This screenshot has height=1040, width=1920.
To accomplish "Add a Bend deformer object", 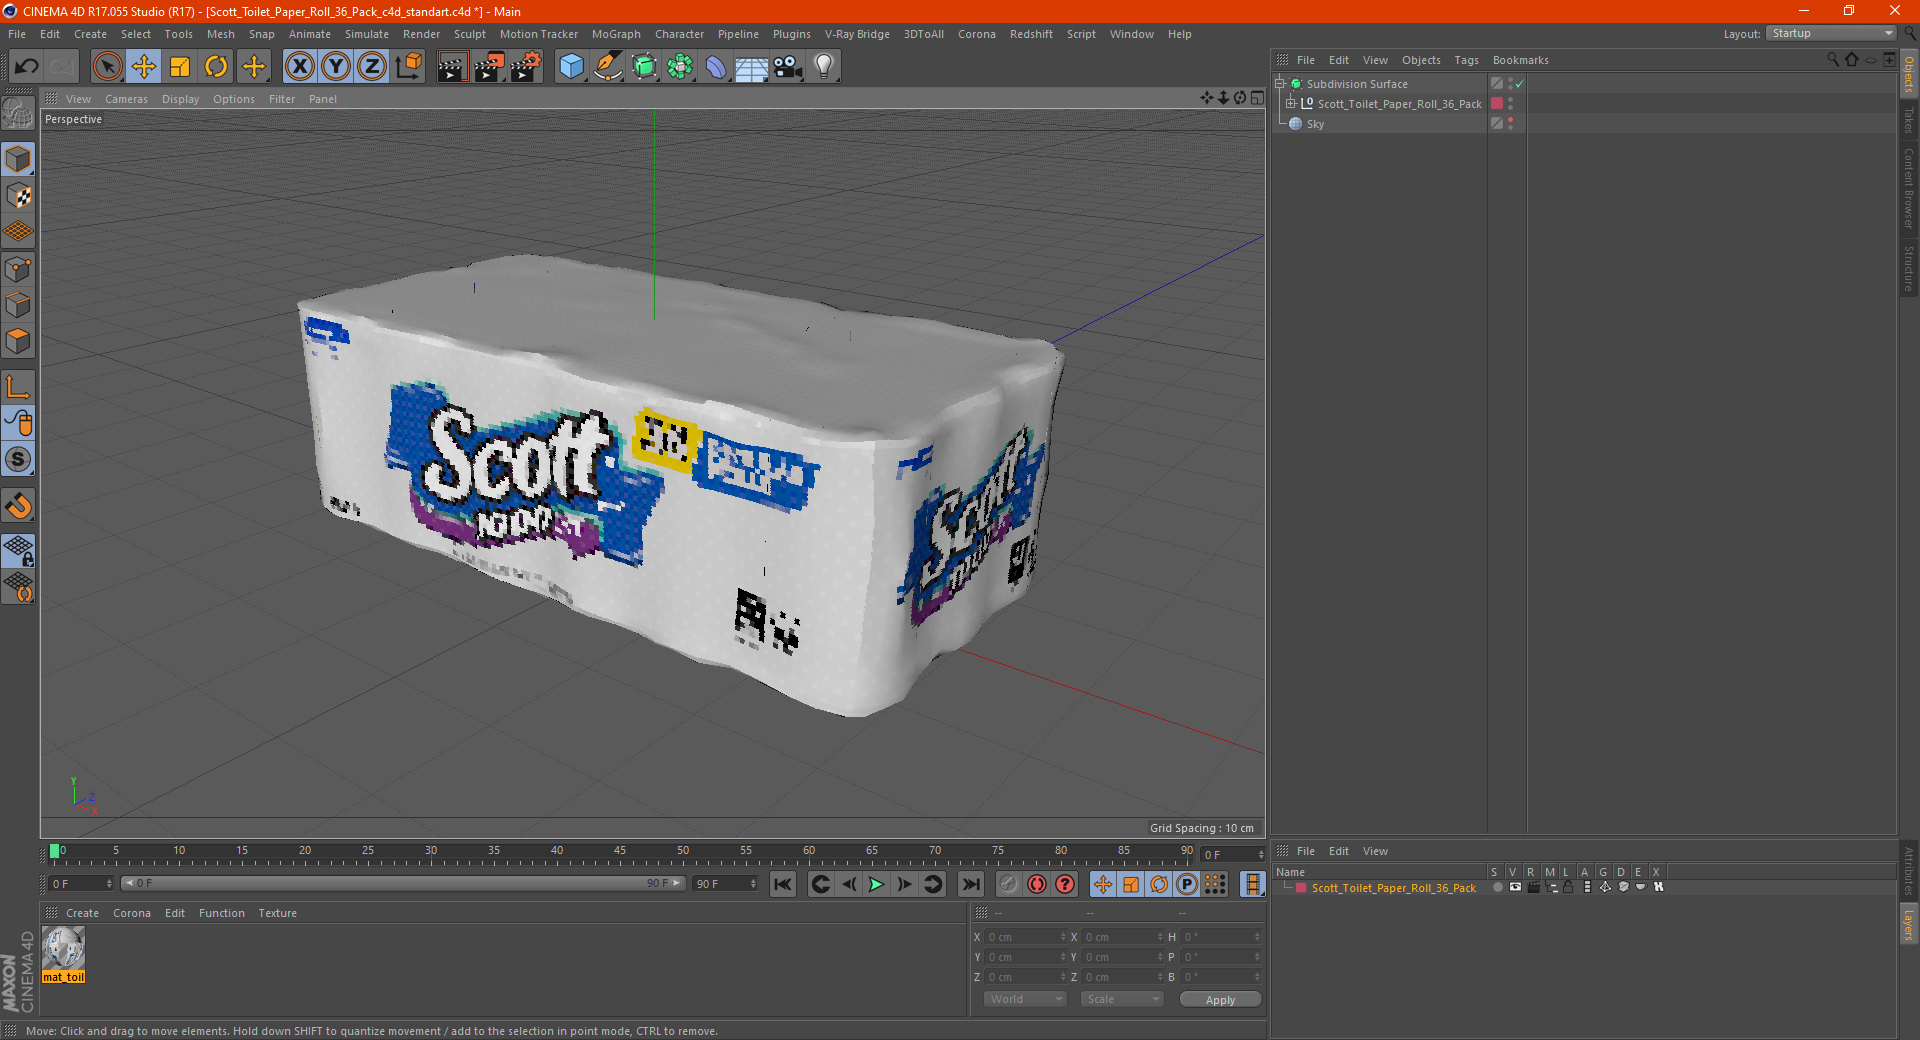I will (x=716, y=67).
